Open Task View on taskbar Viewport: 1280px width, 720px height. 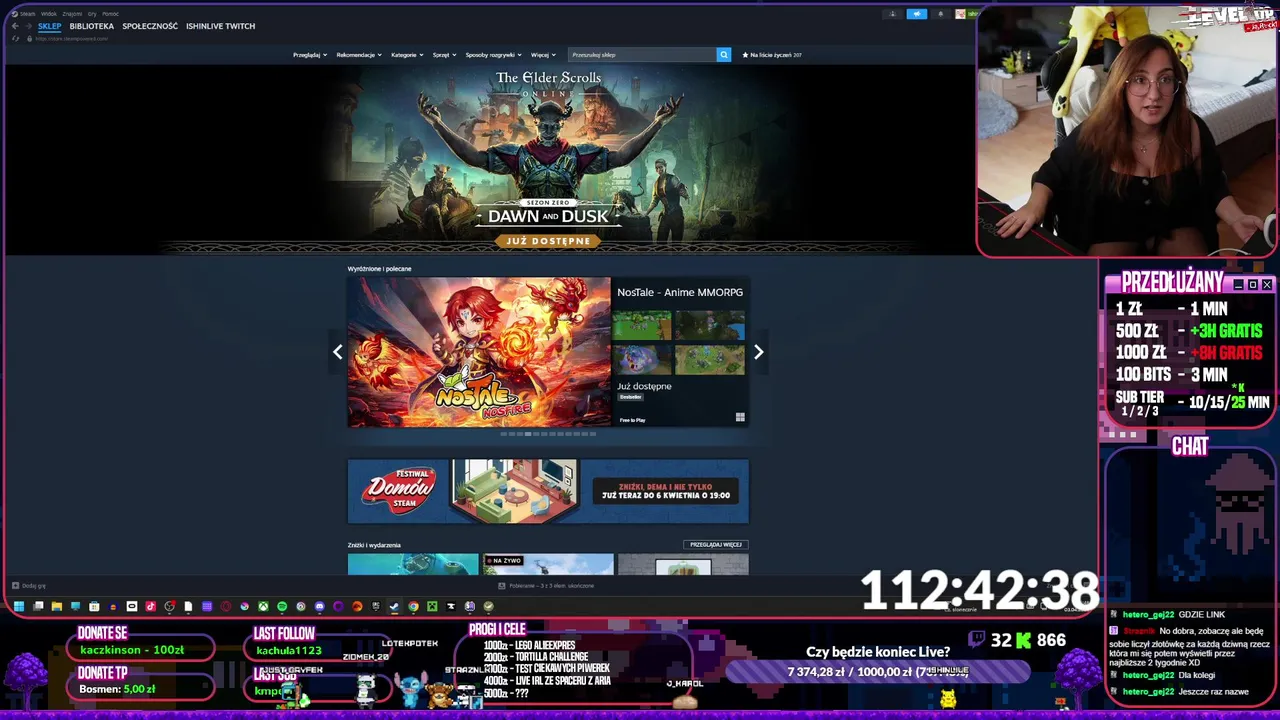coord(38,606)
